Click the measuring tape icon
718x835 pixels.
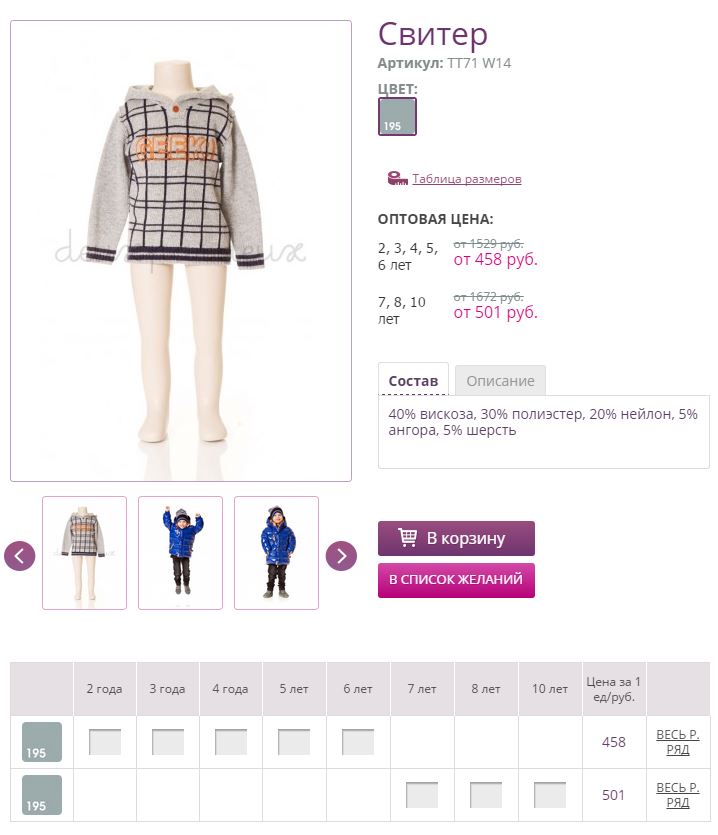click(x=397, y=178)
